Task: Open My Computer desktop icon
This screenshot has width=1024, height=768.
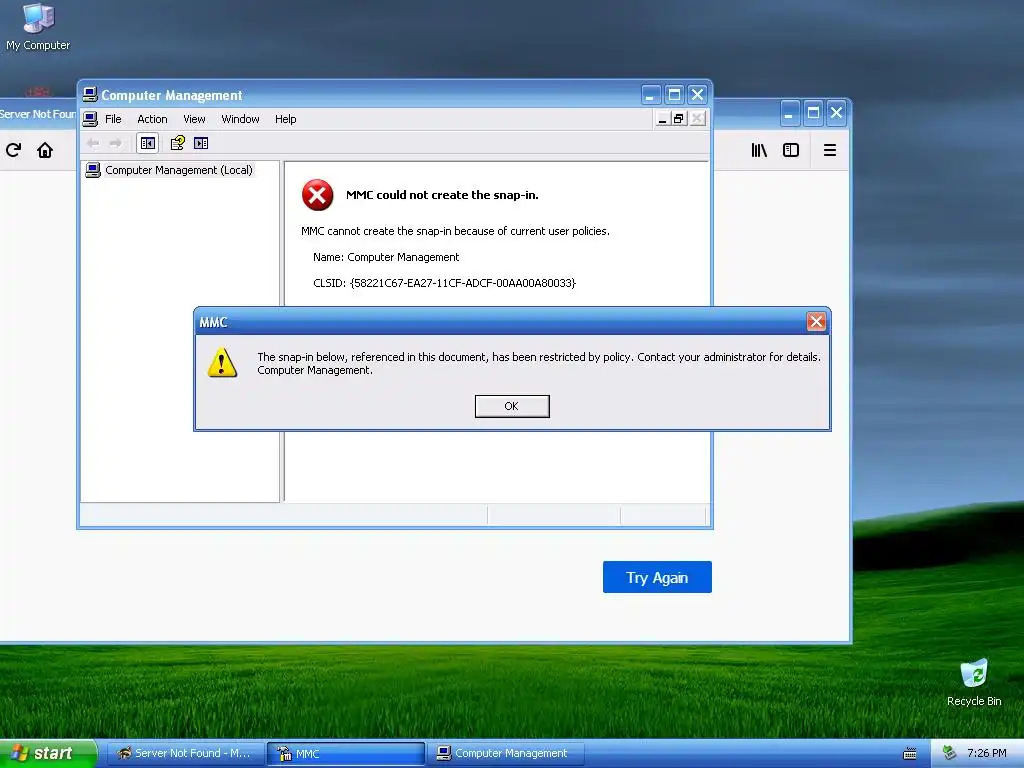Action: [38, 26]
